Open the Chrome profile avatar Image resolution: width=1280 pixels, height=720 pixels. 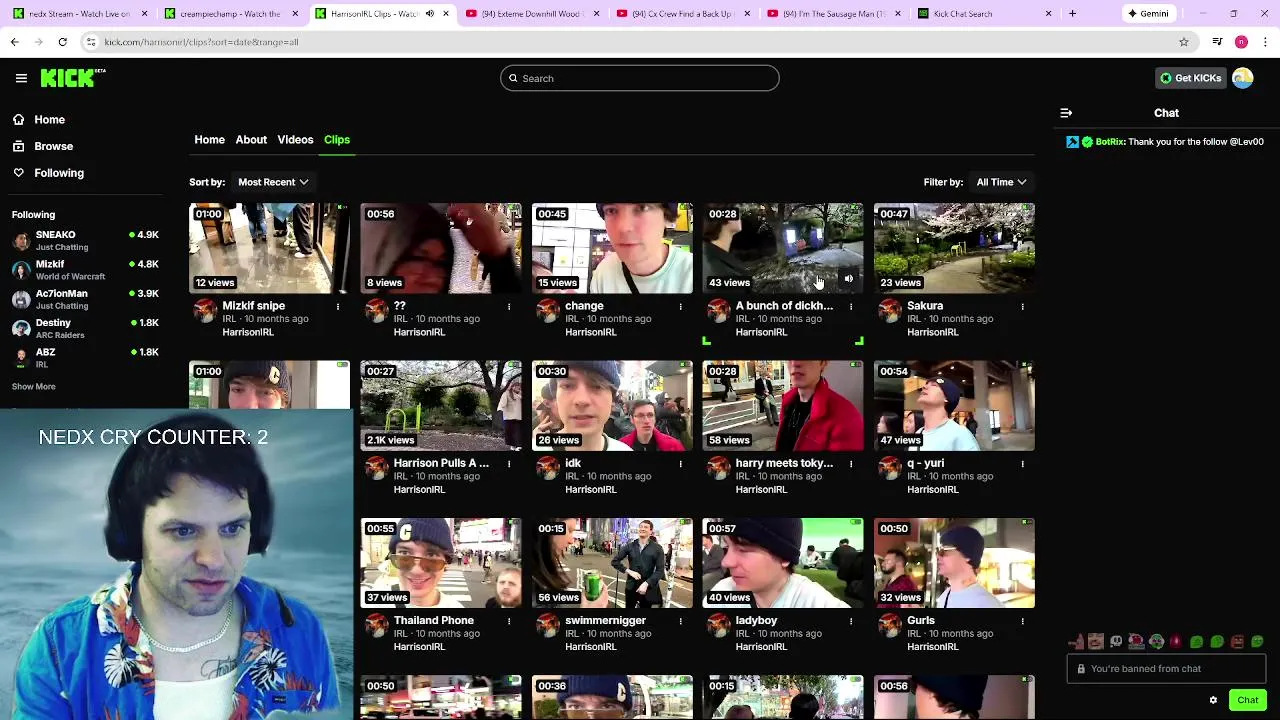click(x=1241, y=42)
